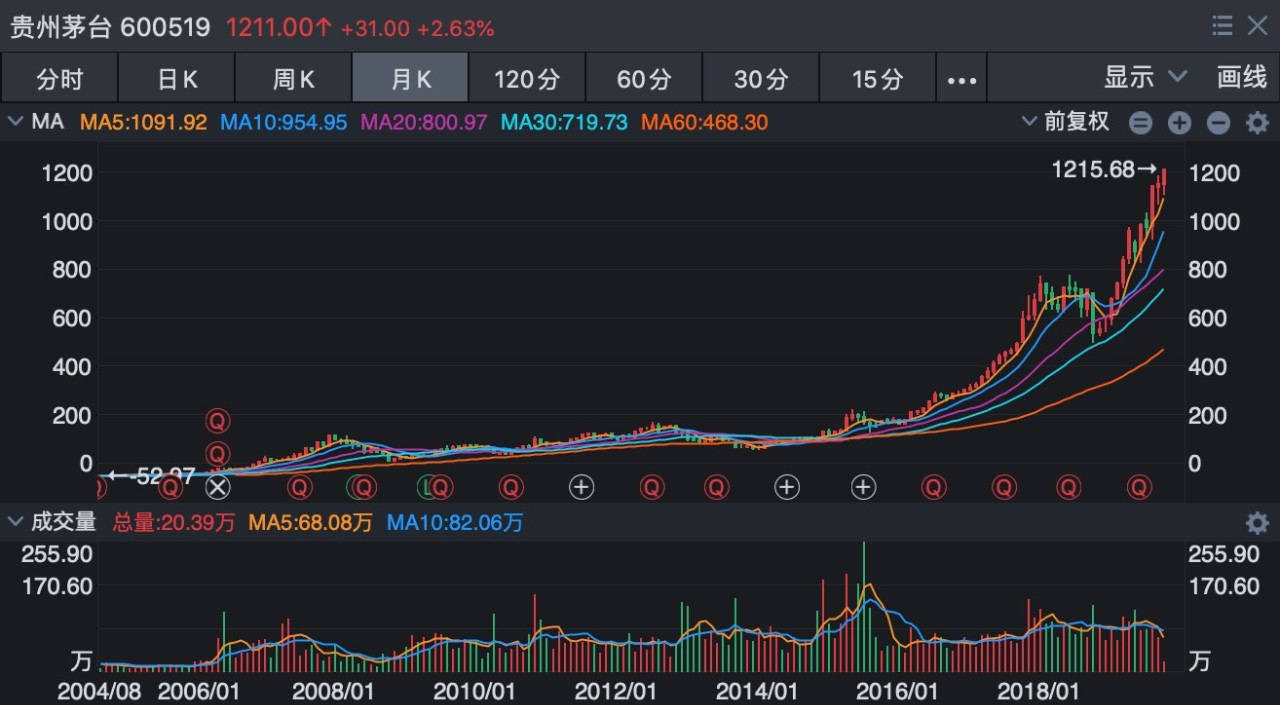1280x705 pixels.
Task: Collapse the 成交量 panel chevron
Action: click(x=15, y=521)
